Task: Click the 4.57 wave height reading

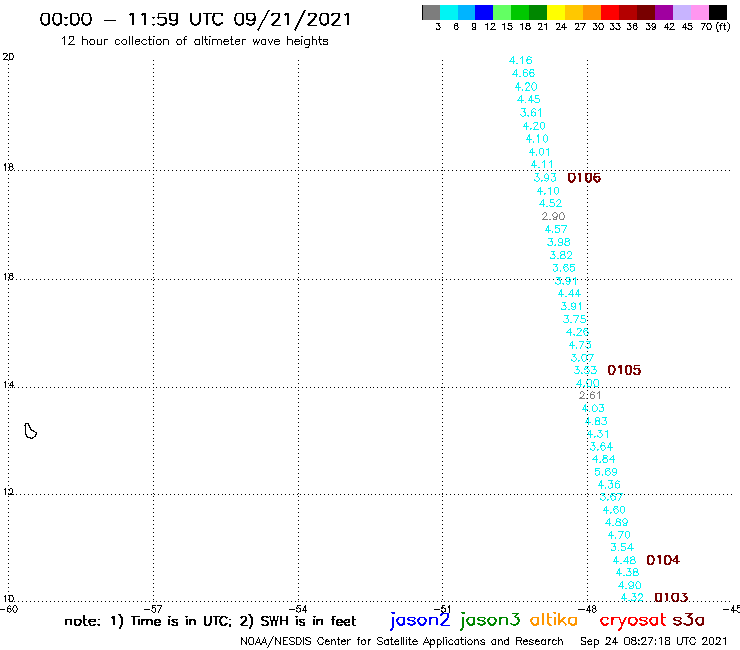Action: click(x=556, y=229)
